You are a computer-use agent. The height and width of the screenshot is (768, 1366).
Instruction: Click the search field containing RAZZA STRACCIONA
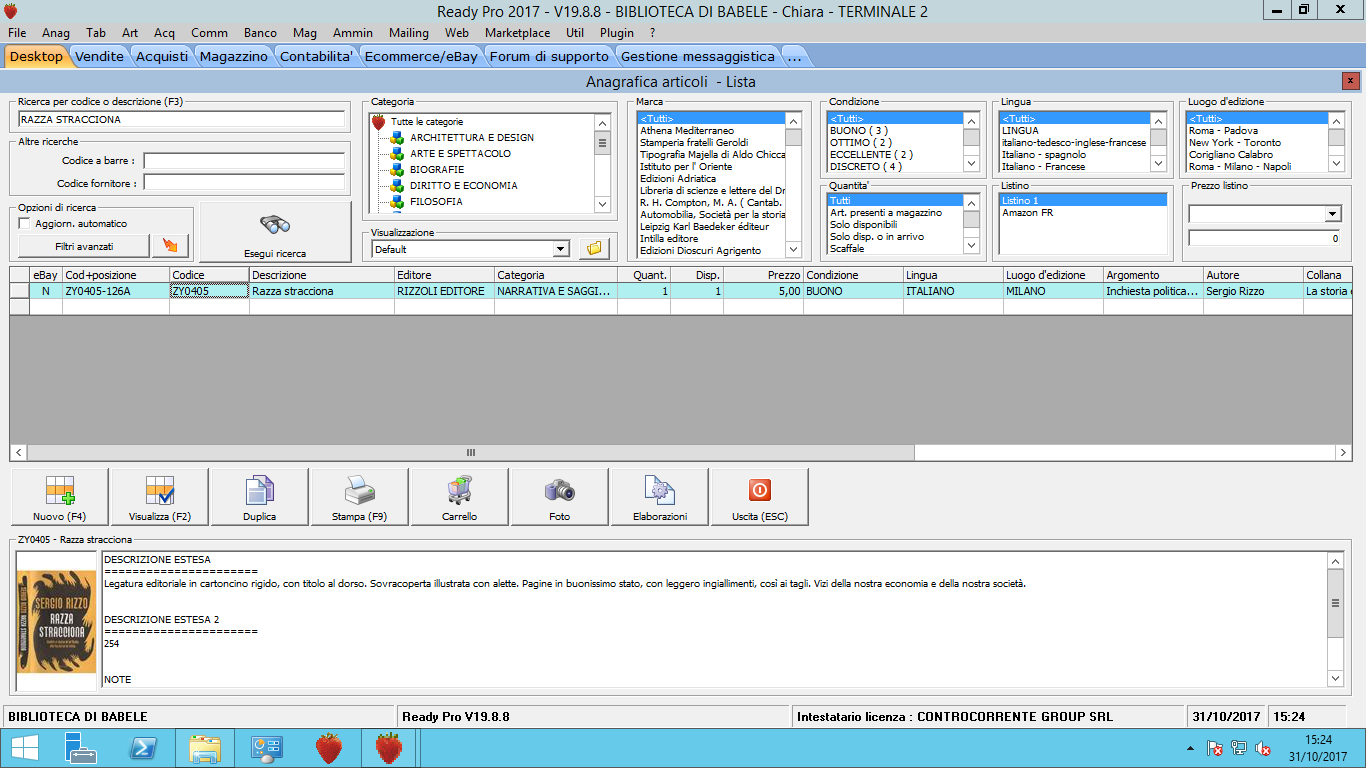[181, 119]
